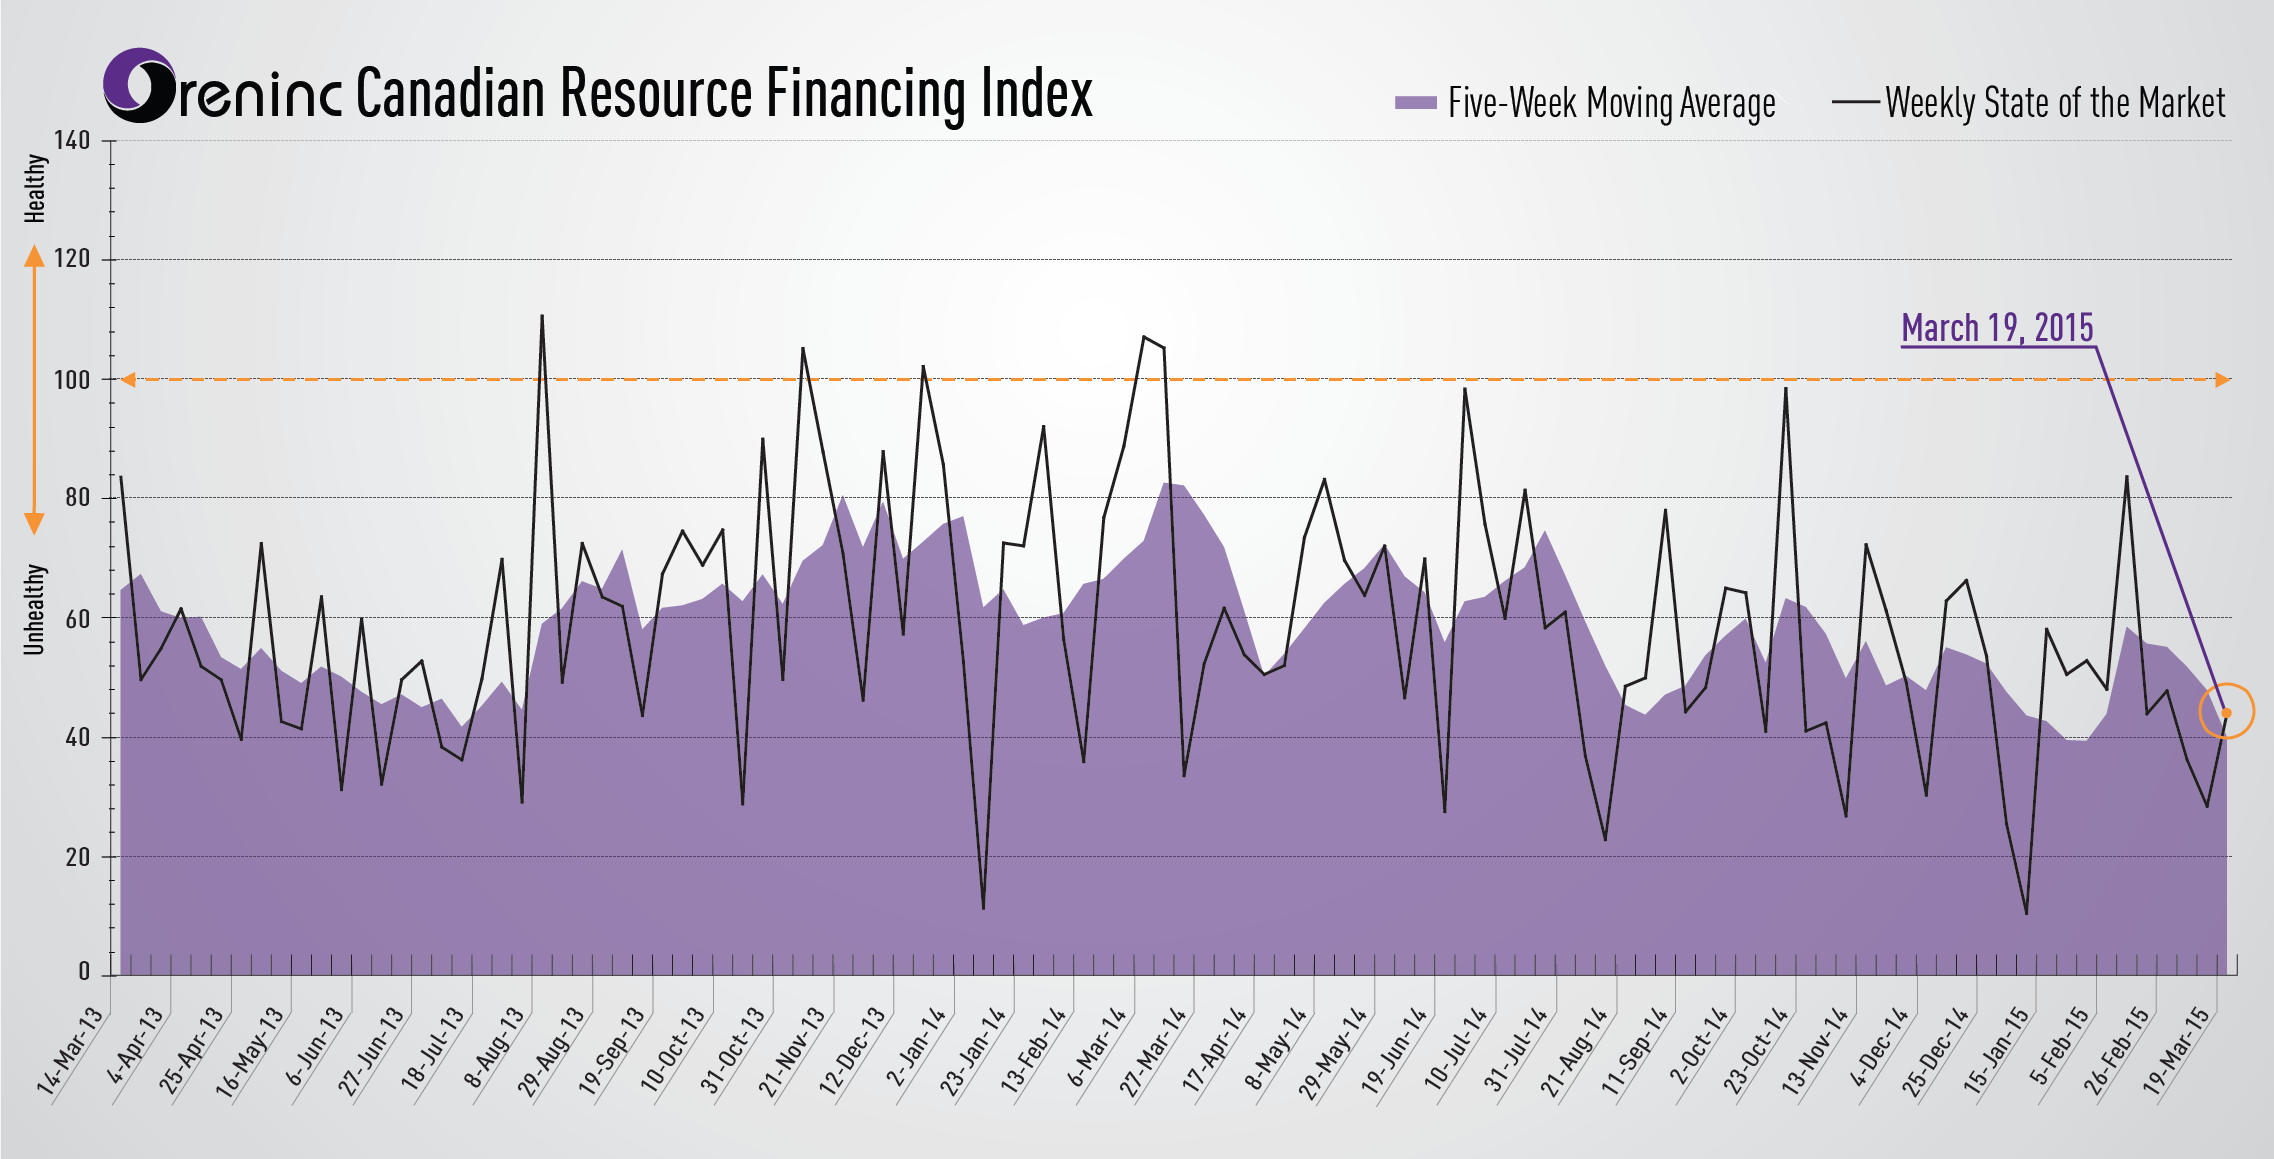Screen dimensions: 2274x1159
Task: Click the '17-Apr-14' date label
Action: tap(1215, 1049)
